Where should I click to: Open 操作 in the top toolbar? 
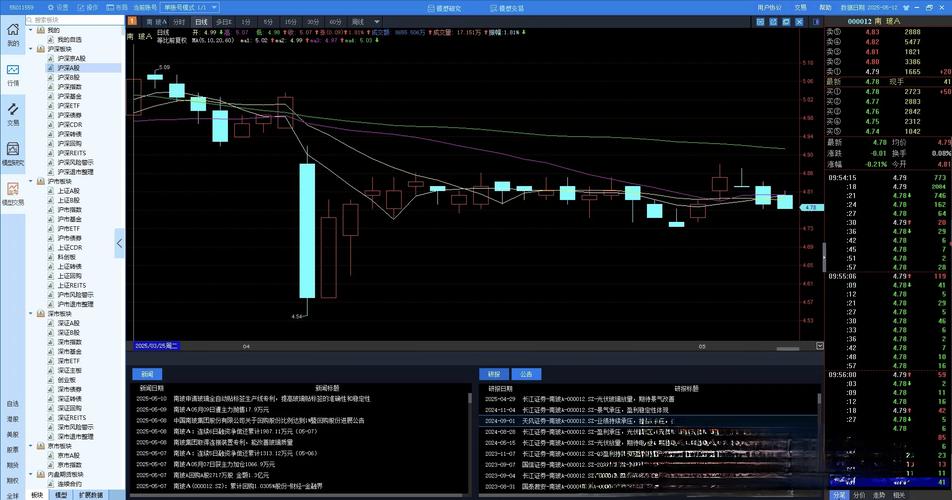(x=87, y=8)
